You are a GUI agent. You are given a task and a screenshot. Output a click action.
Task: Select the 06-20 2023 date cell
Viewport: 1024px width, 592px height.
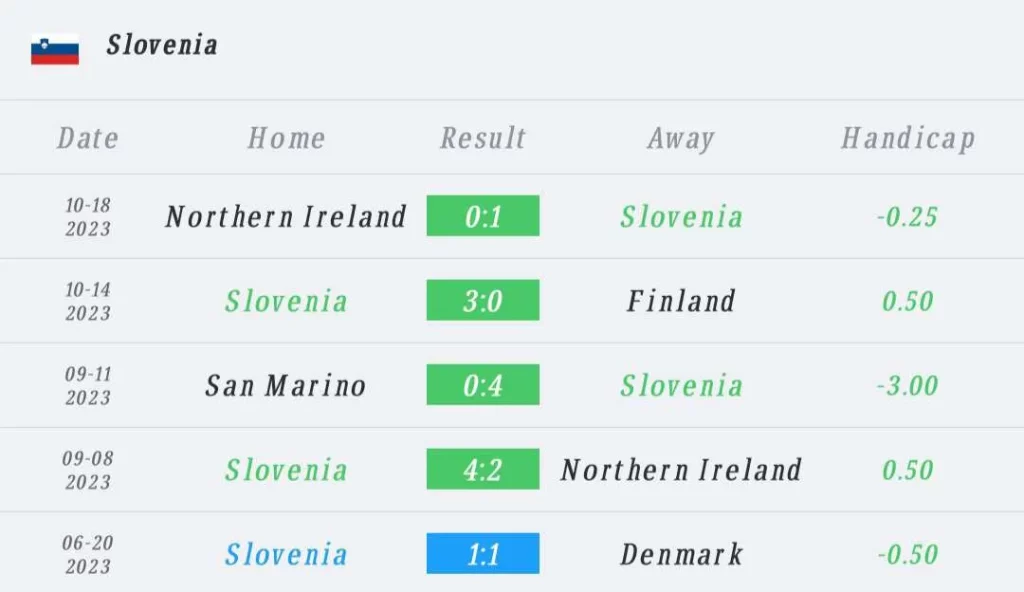[x=88, y=554]
